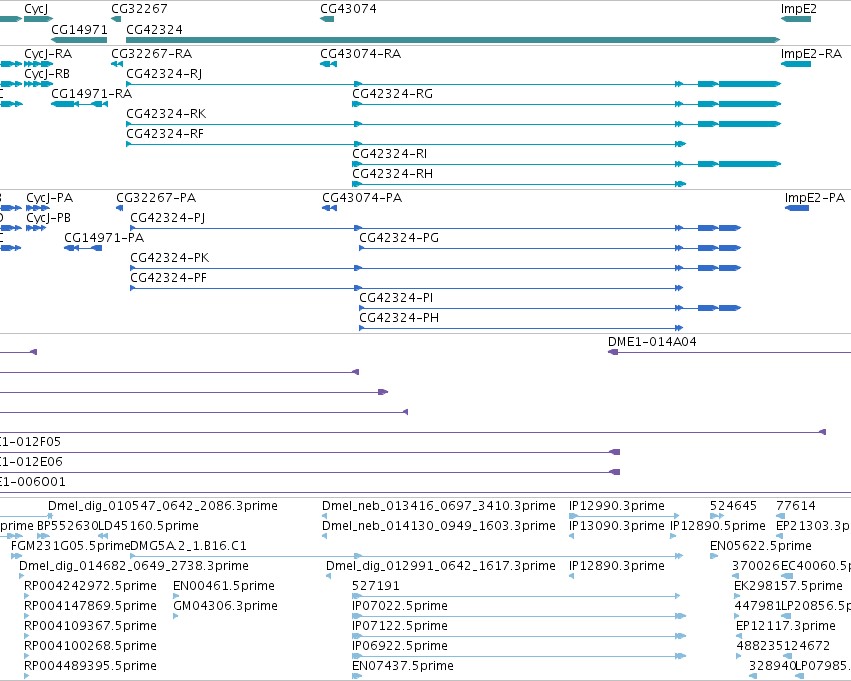Select the IP12890.5prime EST label

tap(717, 526)
